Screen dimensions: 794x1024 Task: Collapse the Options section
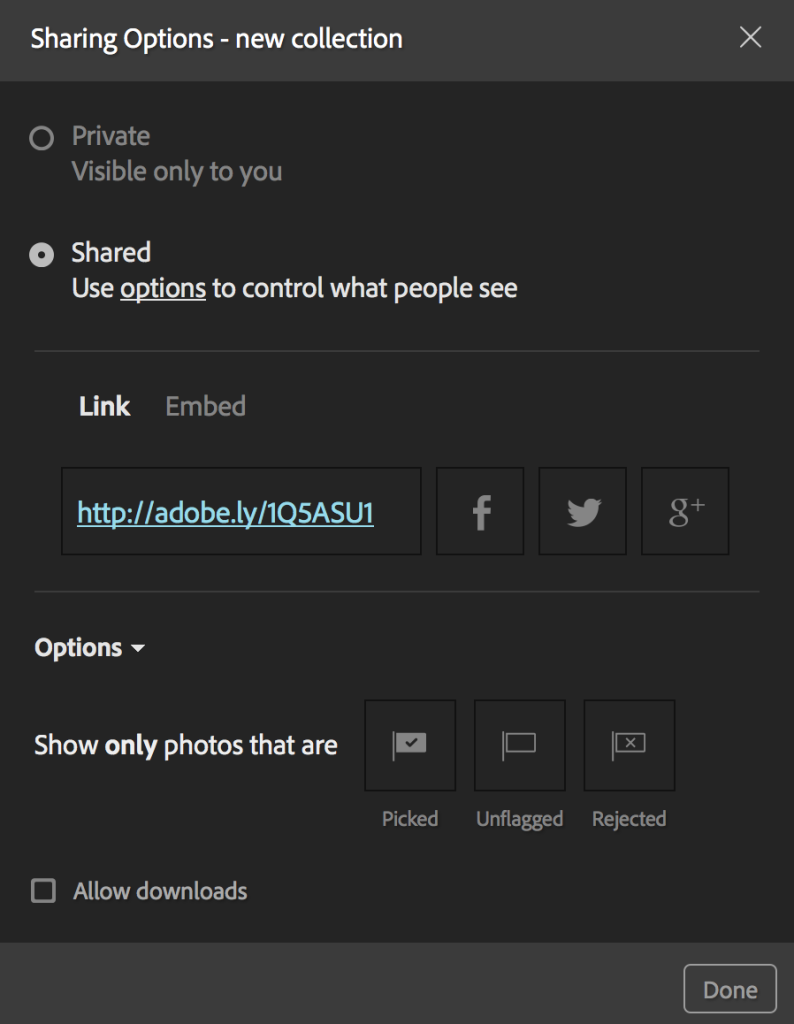tap(90, 648)
